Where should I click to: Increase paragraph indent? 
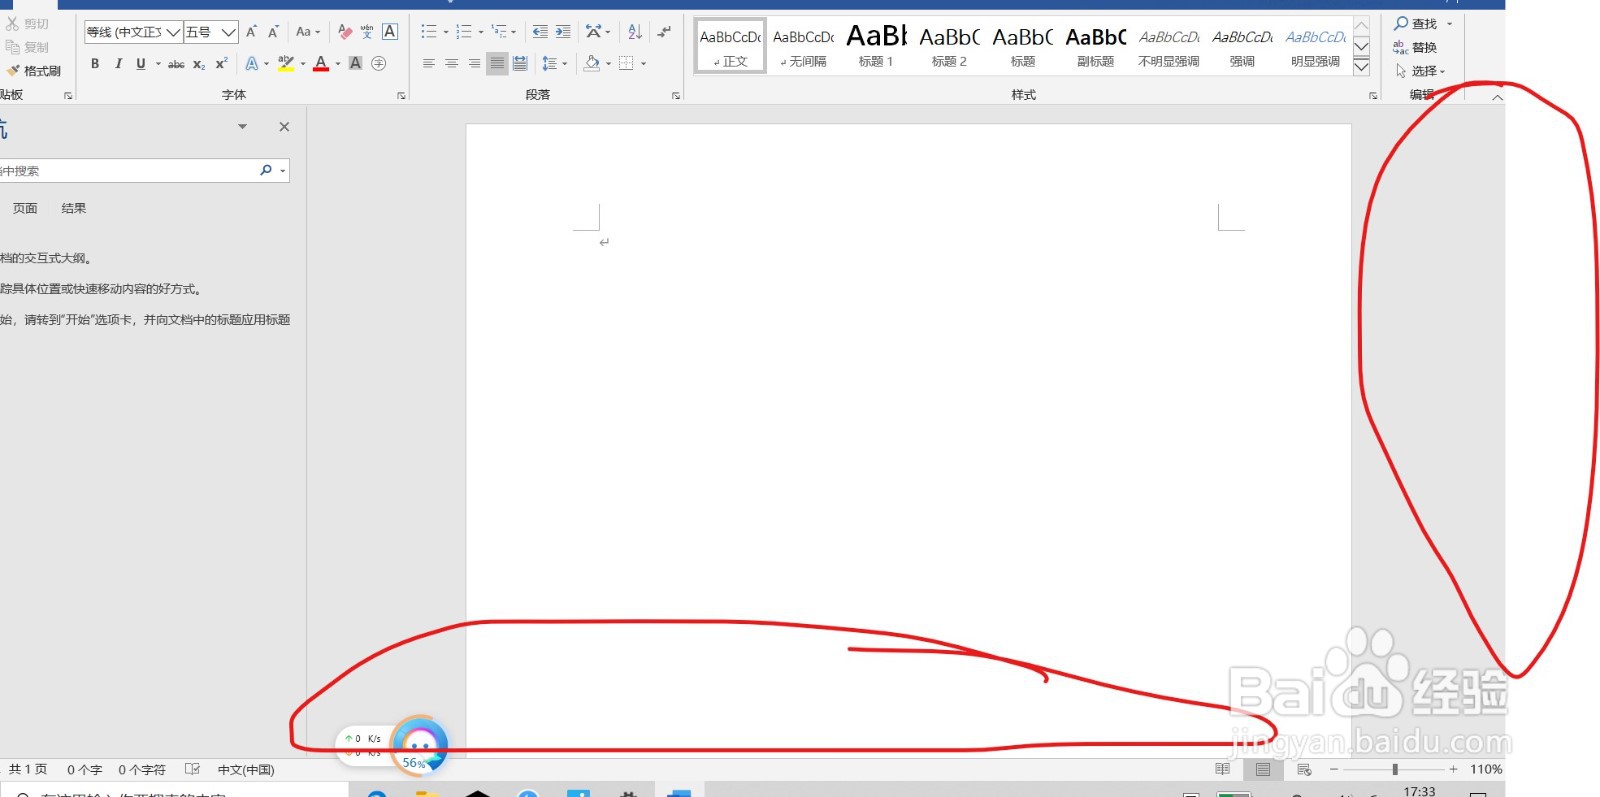click(563, 32)
